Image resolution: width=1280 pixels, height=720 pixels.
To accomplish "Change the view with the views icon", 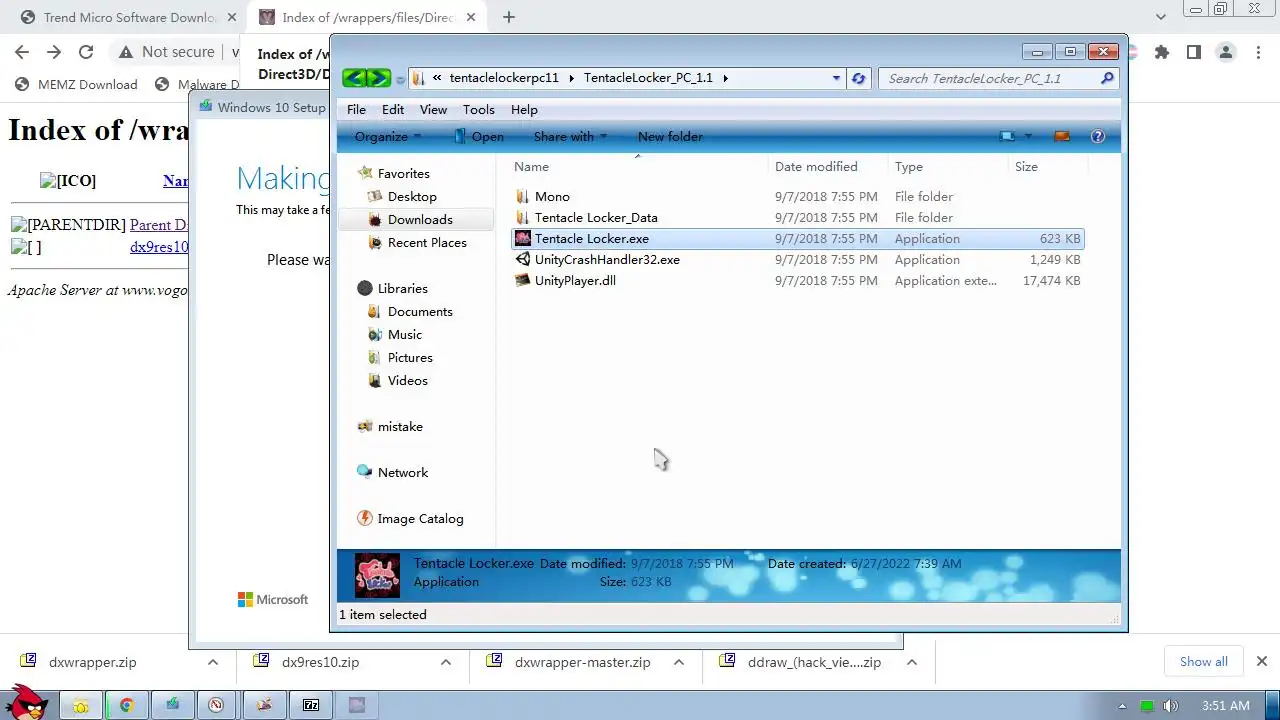I will click(1008, 137).
